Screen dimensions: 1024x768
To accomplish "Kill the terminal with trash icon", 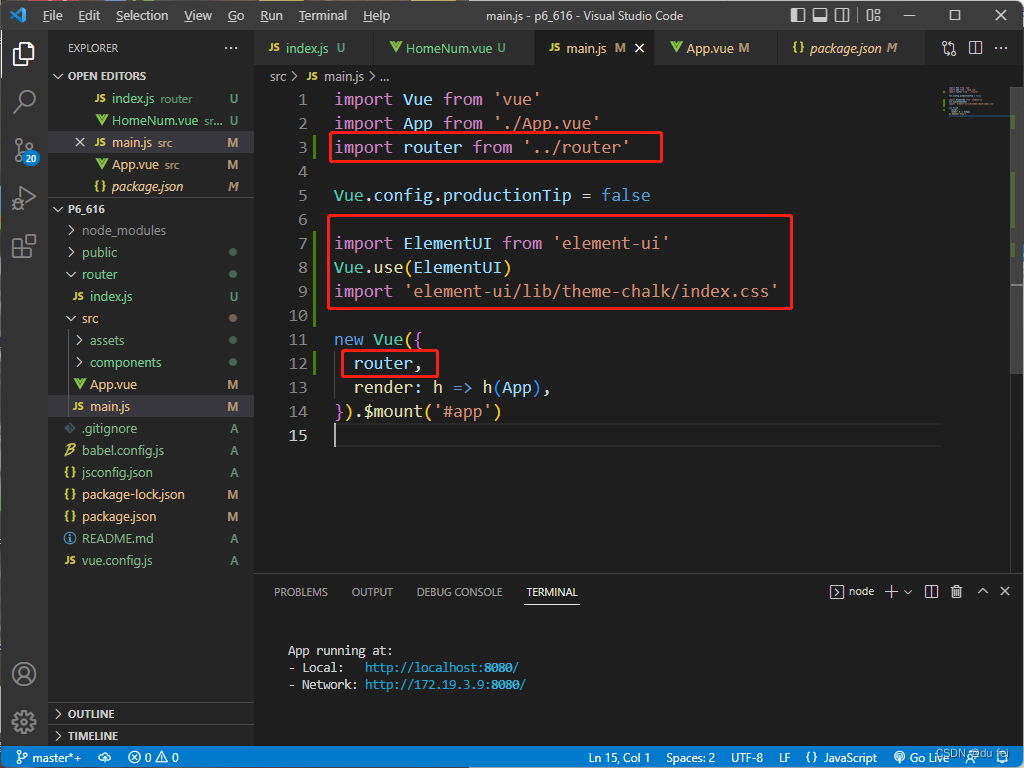I will [x=956, y=592].
